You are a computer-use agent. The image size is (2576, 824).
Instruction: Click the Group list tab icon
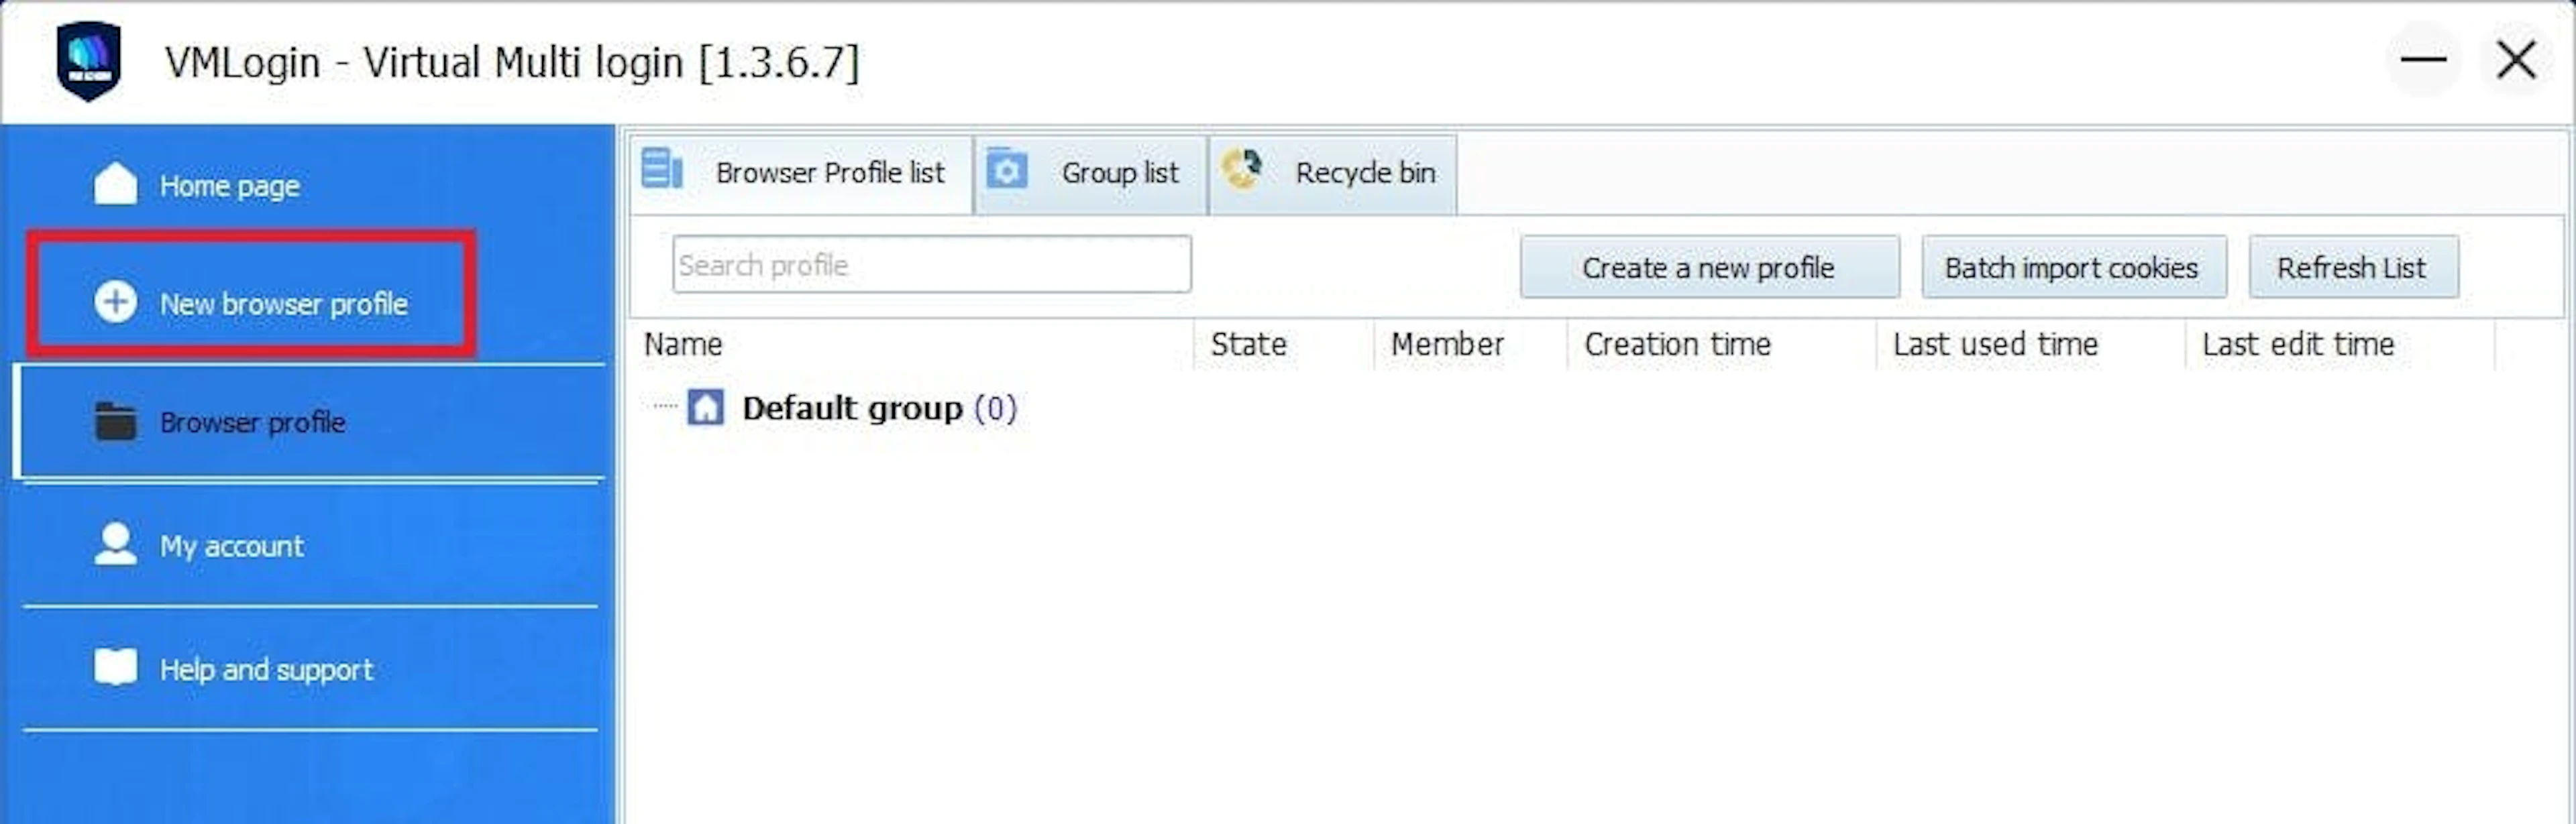tap(1006, 169)
